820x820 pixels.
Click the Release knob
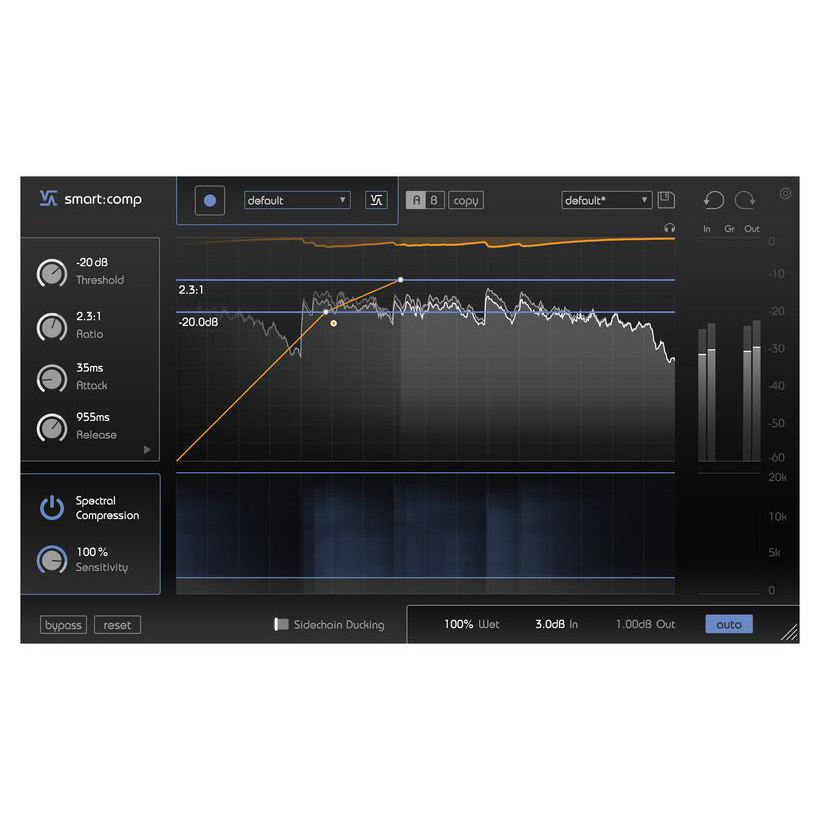(x=52, y=427)
